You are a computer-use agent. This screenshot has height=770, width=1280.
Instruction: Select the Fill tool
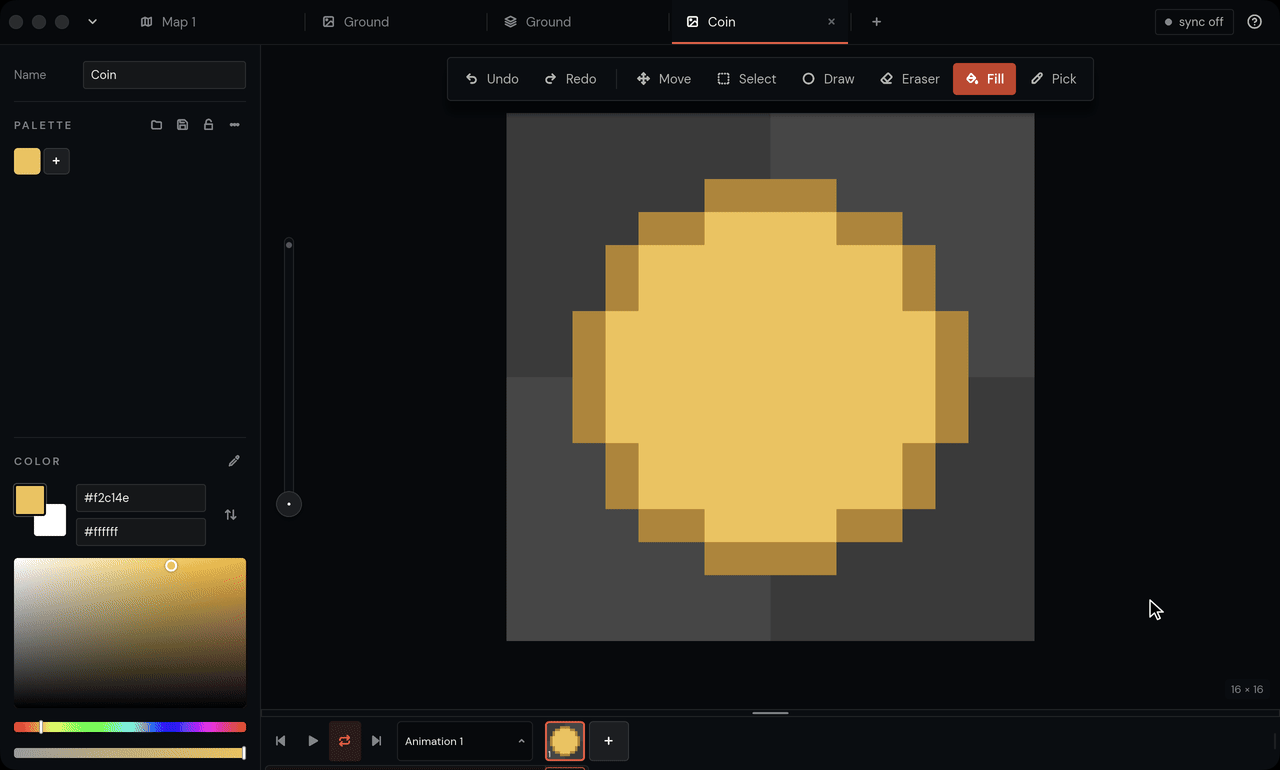click(984, 79)
